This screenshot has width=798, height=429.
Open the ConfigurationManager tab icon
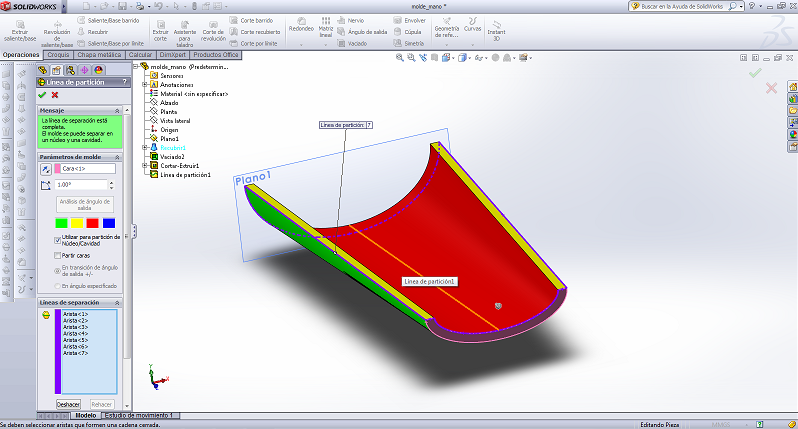click(70, 70)
